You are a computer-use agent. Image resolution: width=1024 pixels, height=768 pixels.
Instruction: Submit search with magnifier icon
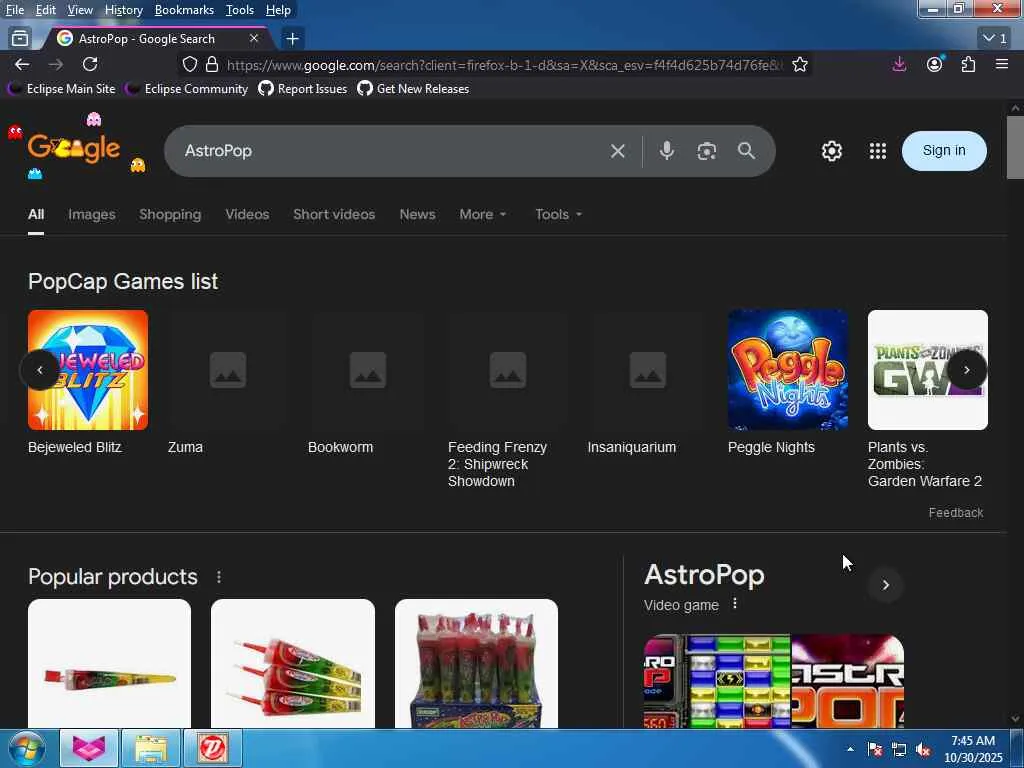(x=746, y=151)
